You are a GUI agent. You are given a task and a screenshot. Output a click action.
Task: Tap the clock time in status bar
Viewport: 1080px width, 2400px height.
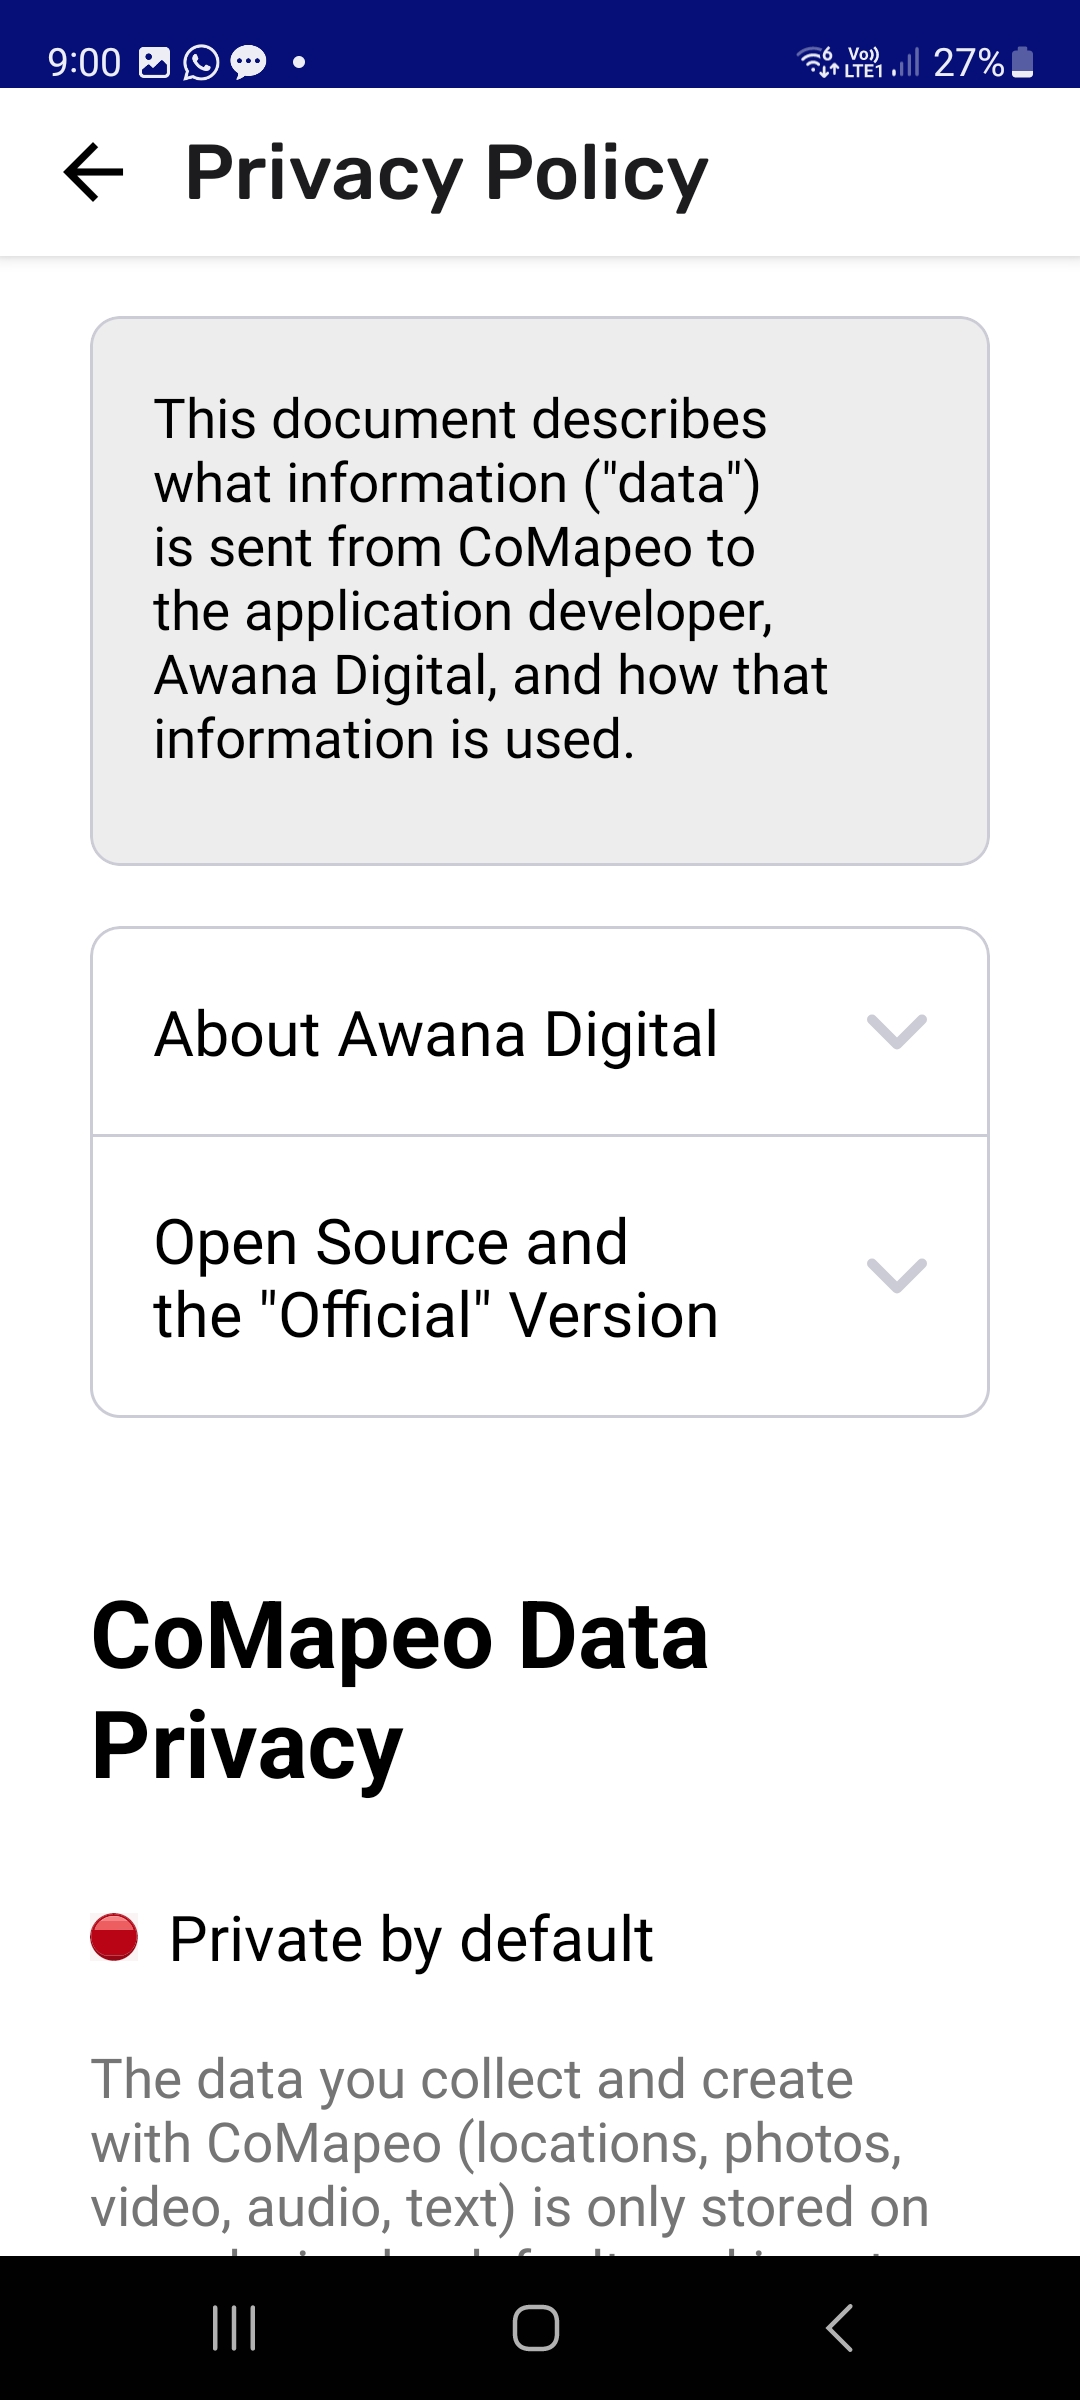point(84,63)
